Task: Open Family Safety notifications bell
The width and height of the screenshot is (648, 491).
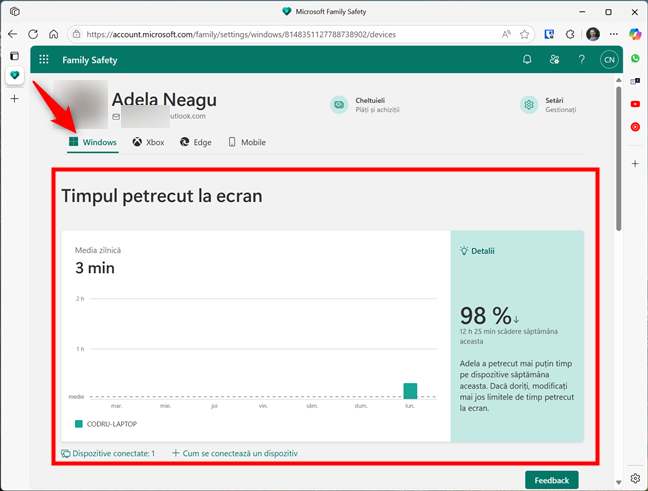Action: pos(527,60)
